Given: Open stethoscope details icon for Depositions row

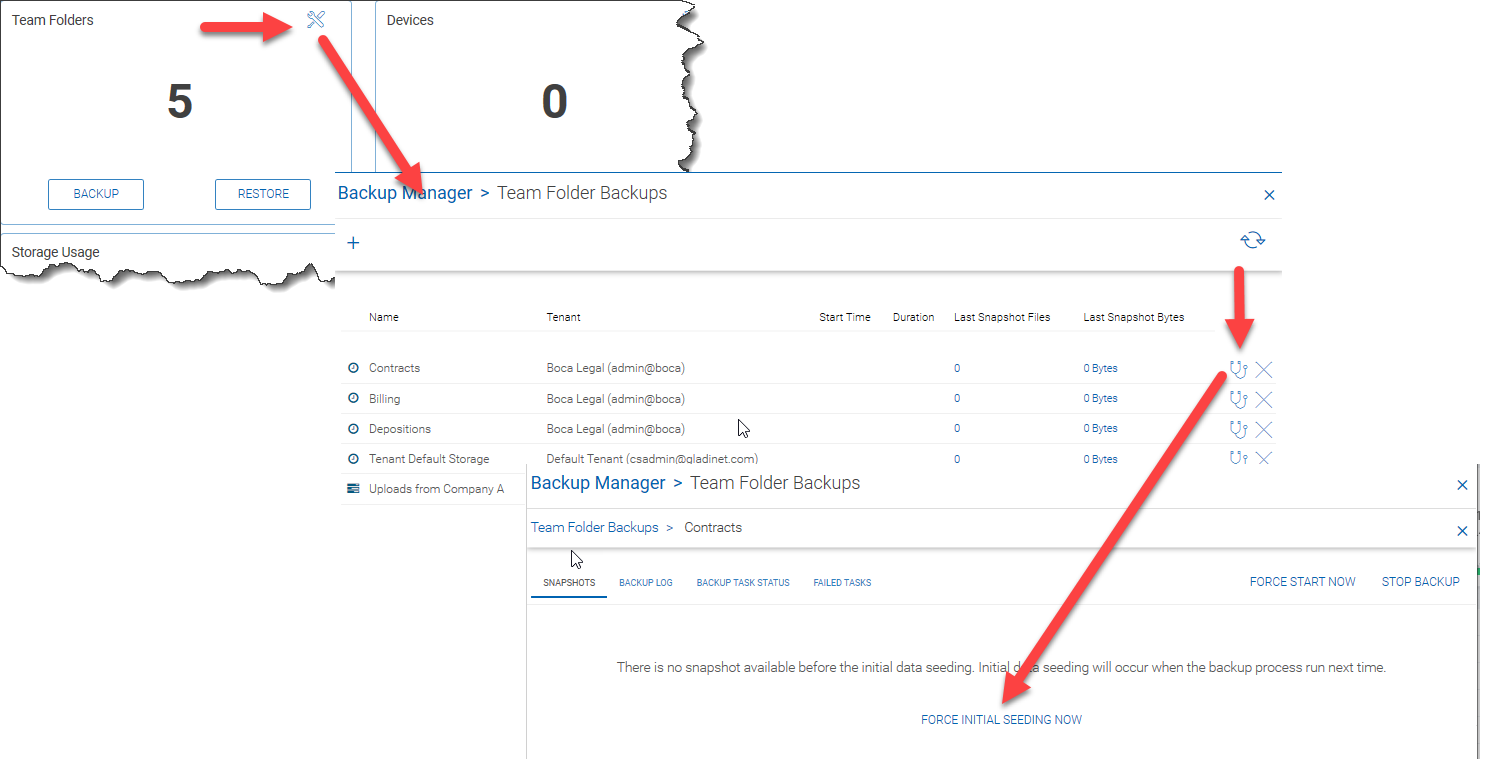Looking at the screenshot, I should point(1239,430).
